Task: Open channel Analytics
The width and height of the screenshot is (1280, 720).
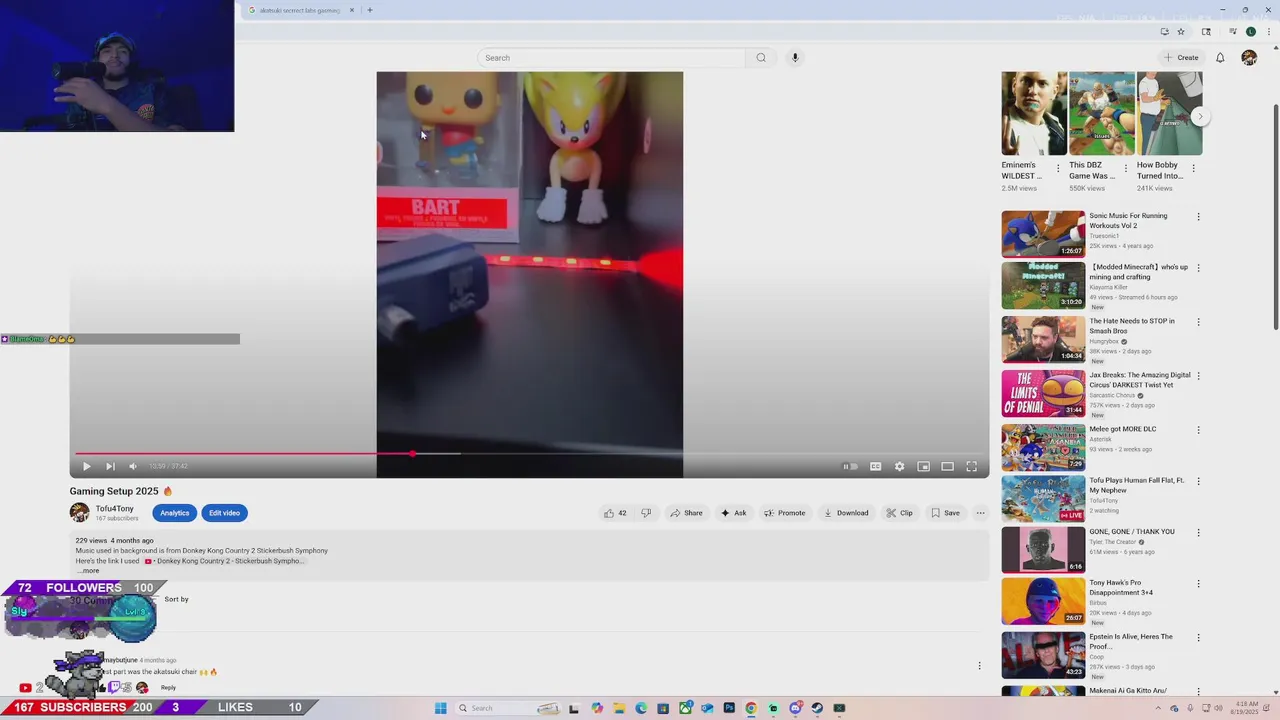Action: (x=174, y=513)
